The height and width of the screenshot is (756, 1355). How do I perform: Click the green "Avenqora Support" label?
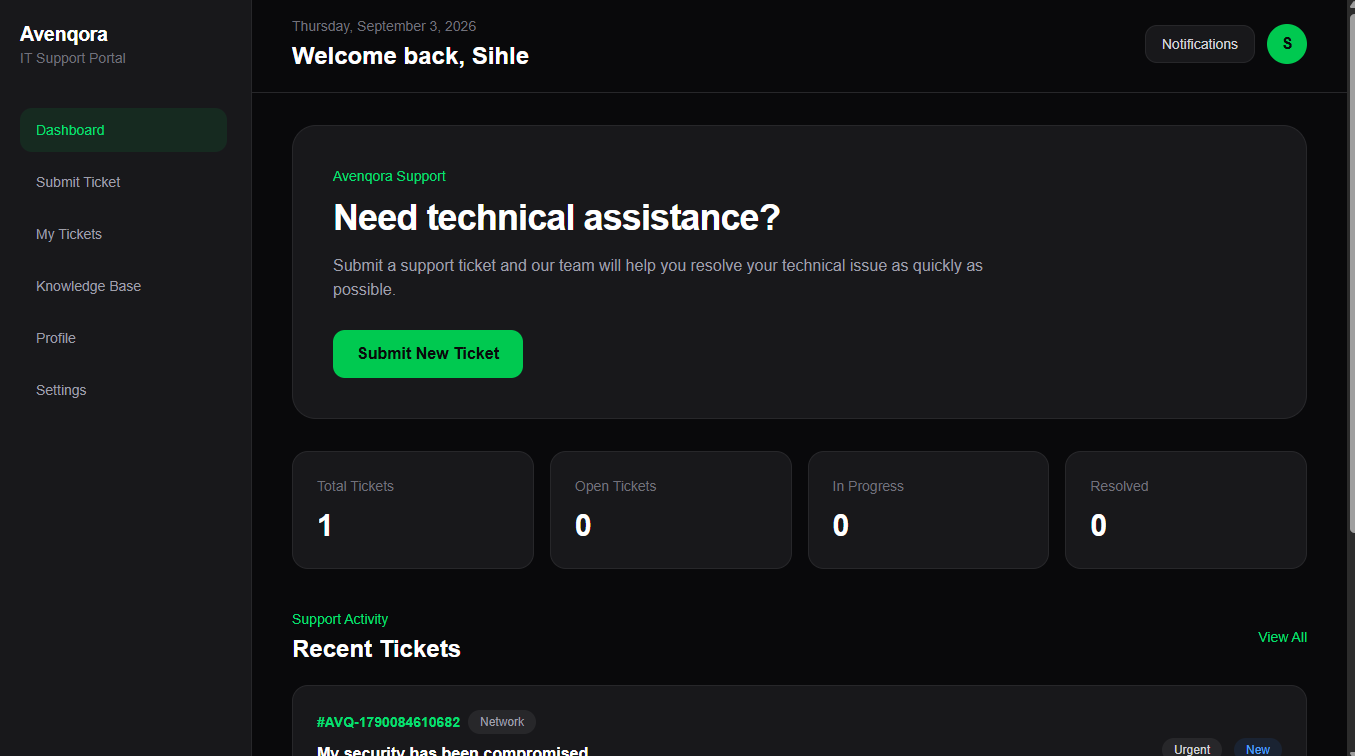tap(389, 176)
